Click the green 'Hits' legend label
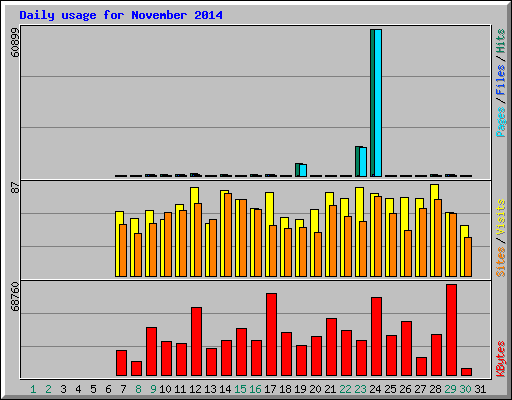Viewport: 512px width, 400px height. [x=501, y=41]
